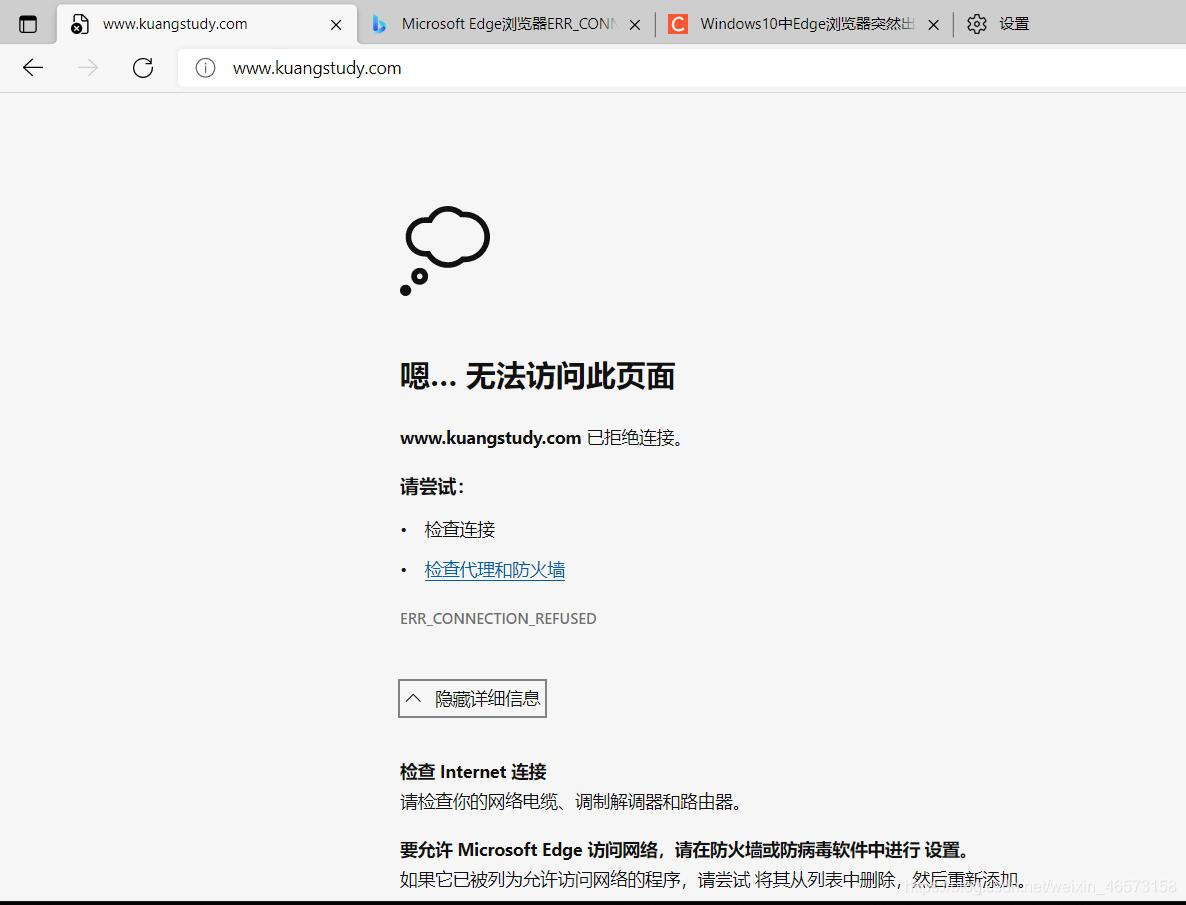Close the Microsoft Edge浏览器ERR_CONN tab
Image resolution: width=1186 pixels, height=905 pixels.
(x=635, y=25)
